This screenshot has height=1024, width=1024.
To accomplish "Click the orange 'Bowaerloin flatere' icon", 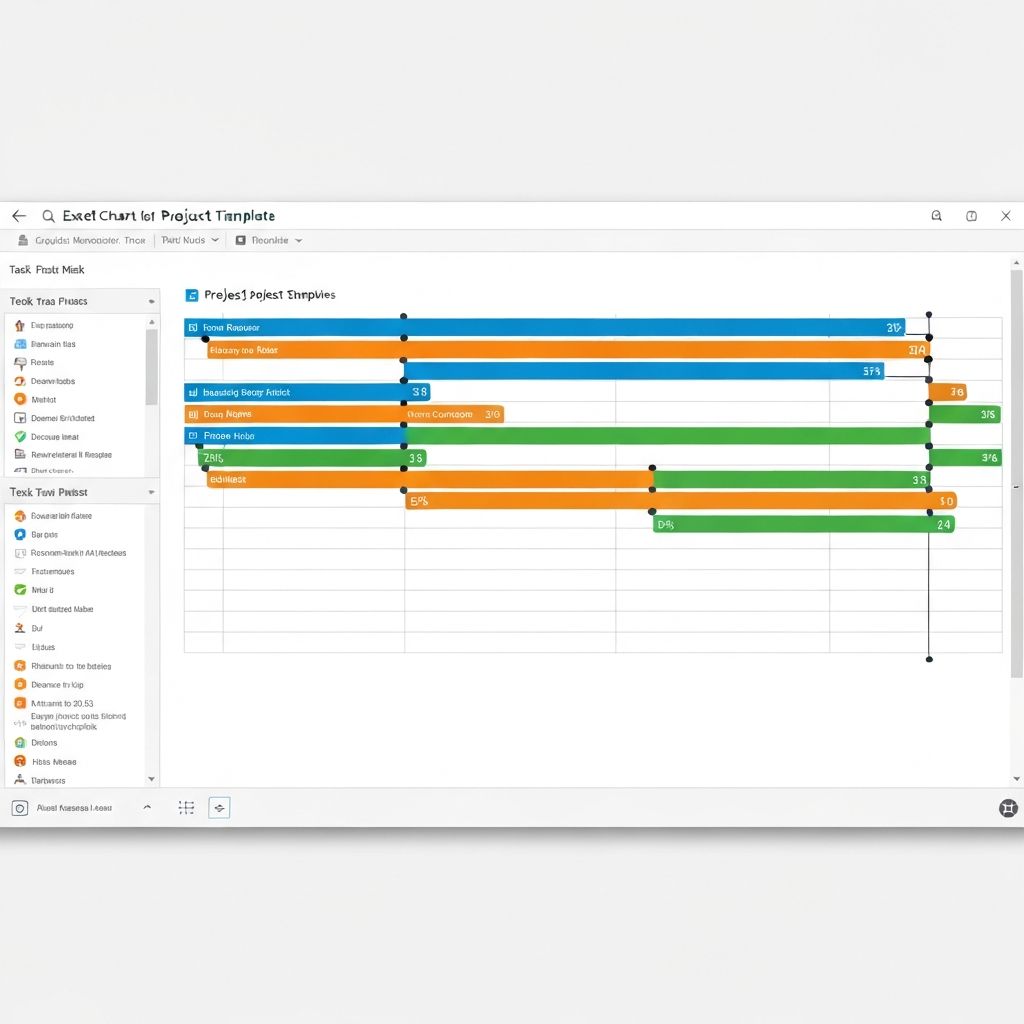I will 20,516.
